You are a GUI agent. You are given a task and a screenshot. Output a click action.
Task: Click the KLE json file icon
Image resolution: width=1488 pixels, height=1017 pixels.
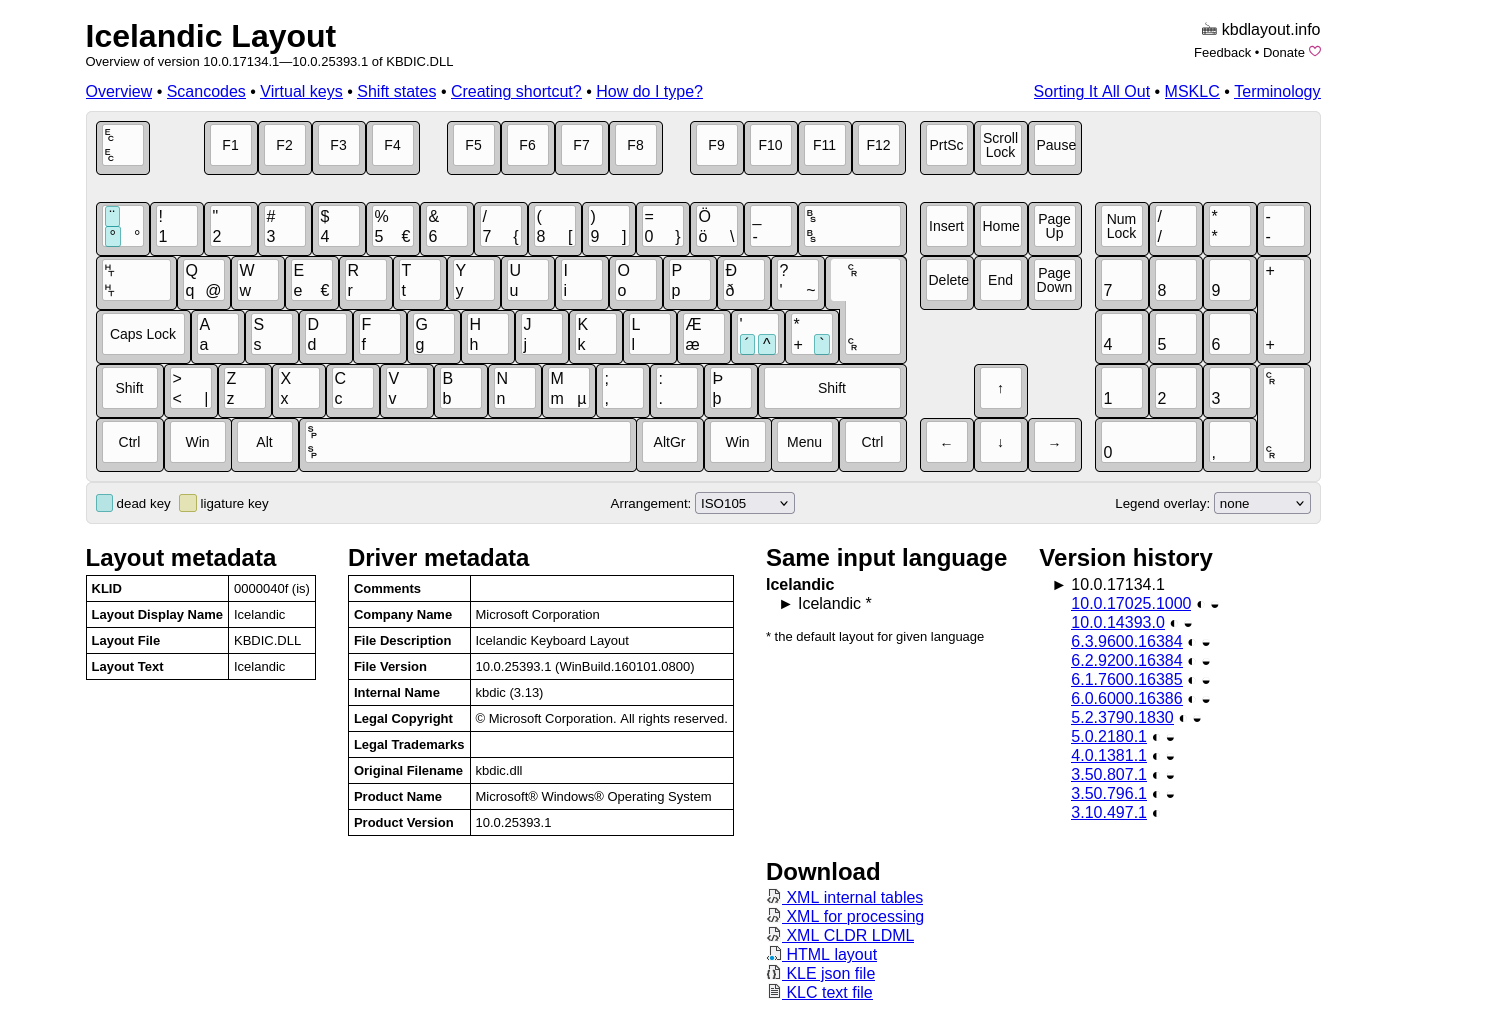(x=774, y=973)
